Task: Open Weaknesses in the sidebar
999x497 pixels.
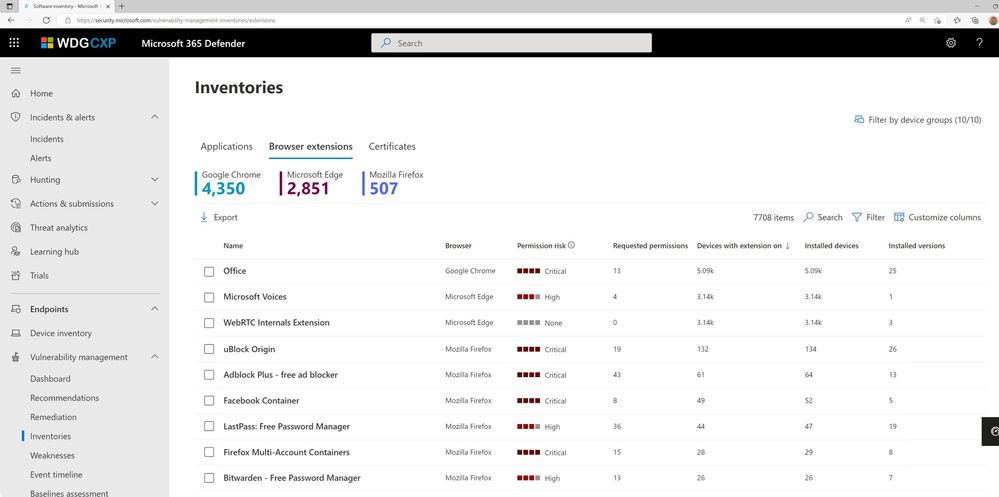Action: pyautogui.click(x=52, y=456)
